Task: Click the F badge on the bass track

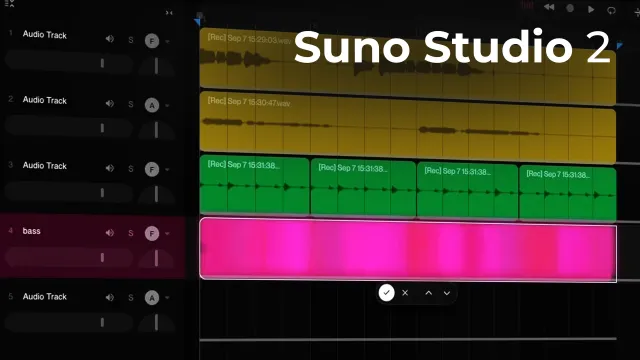Action: (x=152, y=233)
